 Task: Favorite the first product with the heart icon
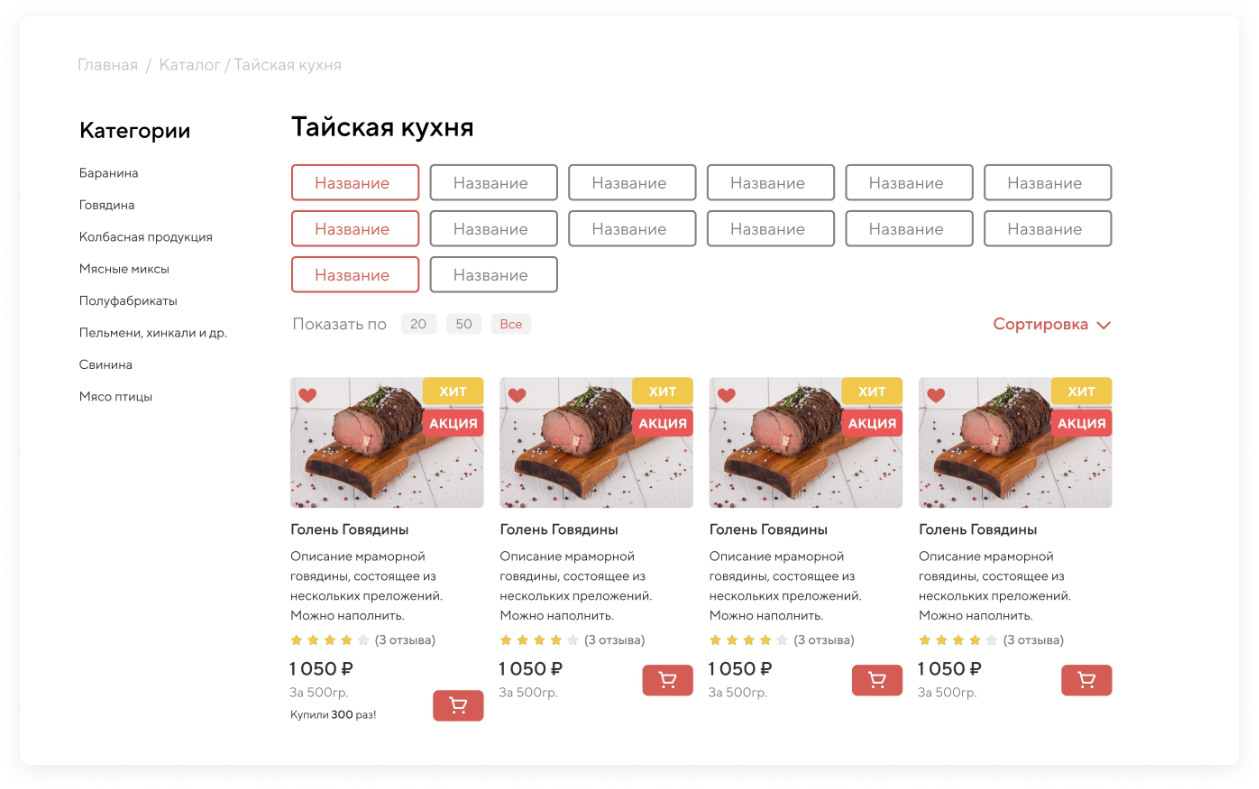click(x=306, y=394)
